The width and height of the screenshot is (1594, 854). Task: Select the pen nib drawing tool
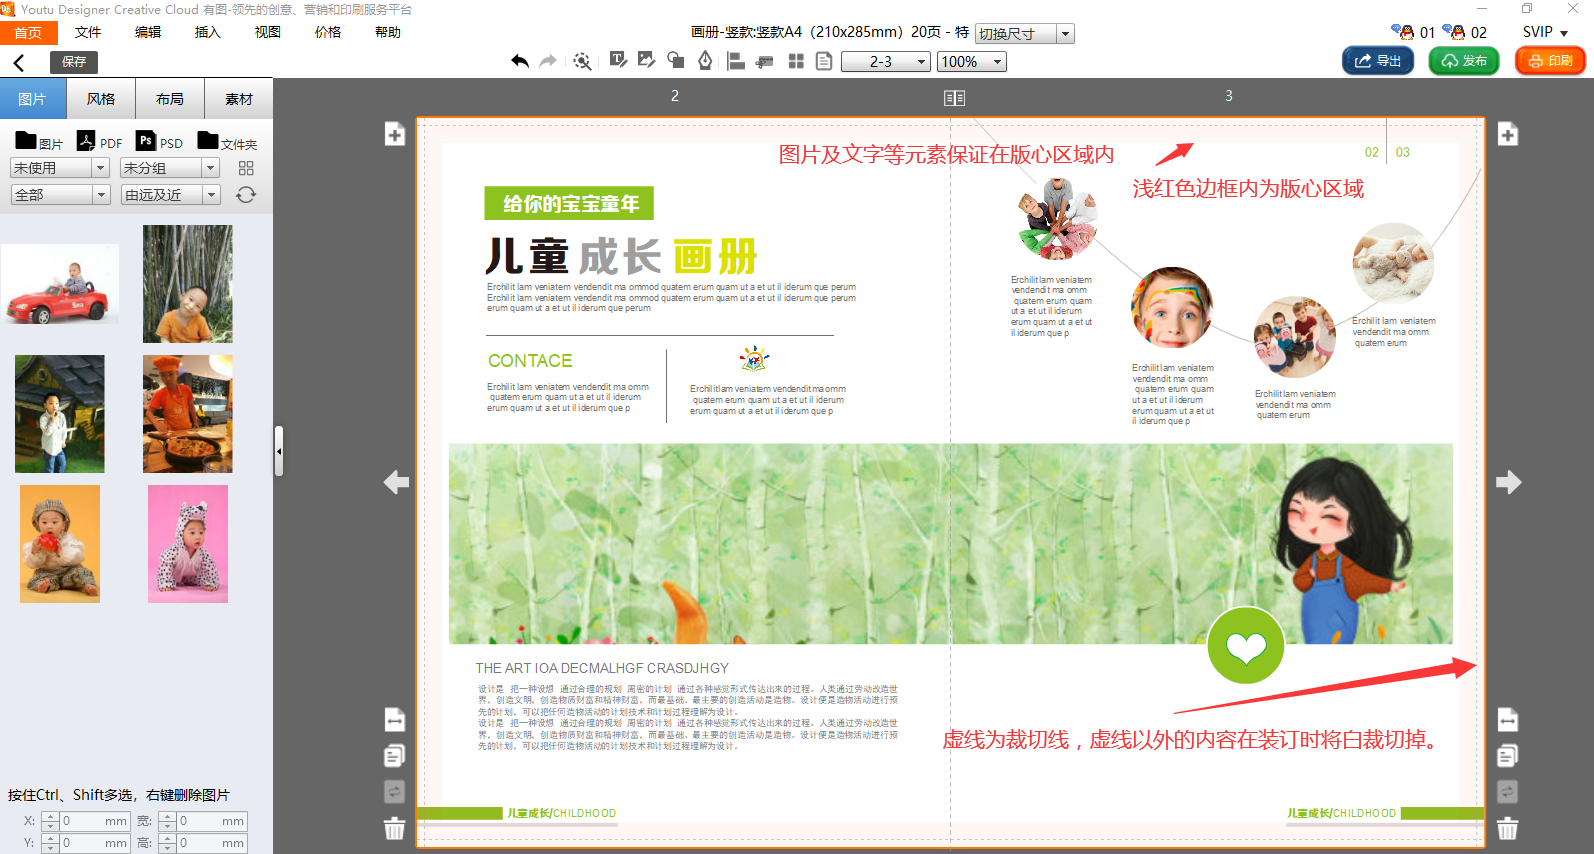pos(705,61)
